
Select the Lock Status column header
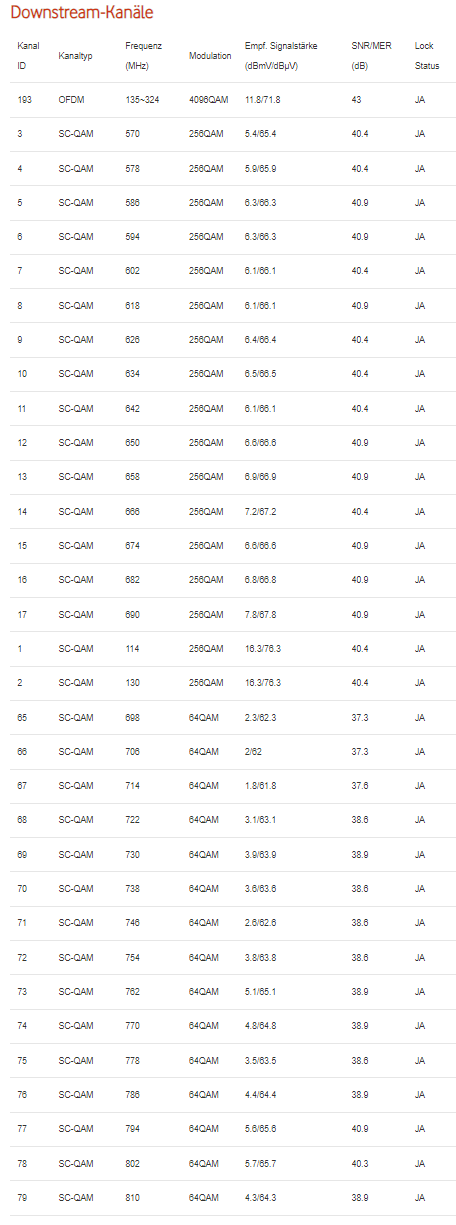pos(427,55)
